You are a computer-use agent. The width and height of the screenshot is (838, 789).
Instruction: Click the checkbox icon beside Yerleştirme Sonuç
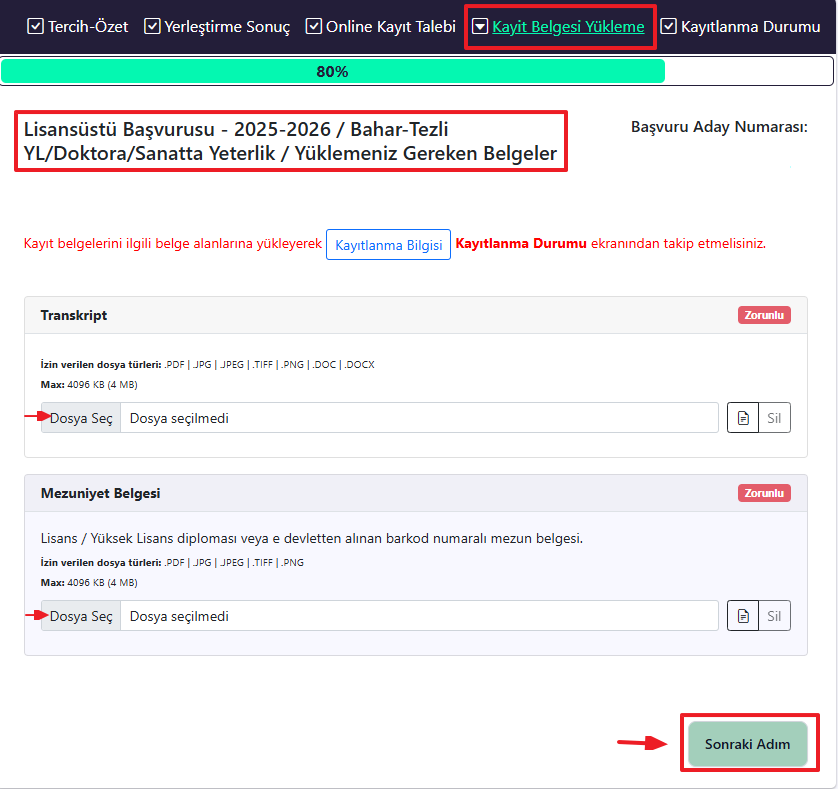point(152,27)
